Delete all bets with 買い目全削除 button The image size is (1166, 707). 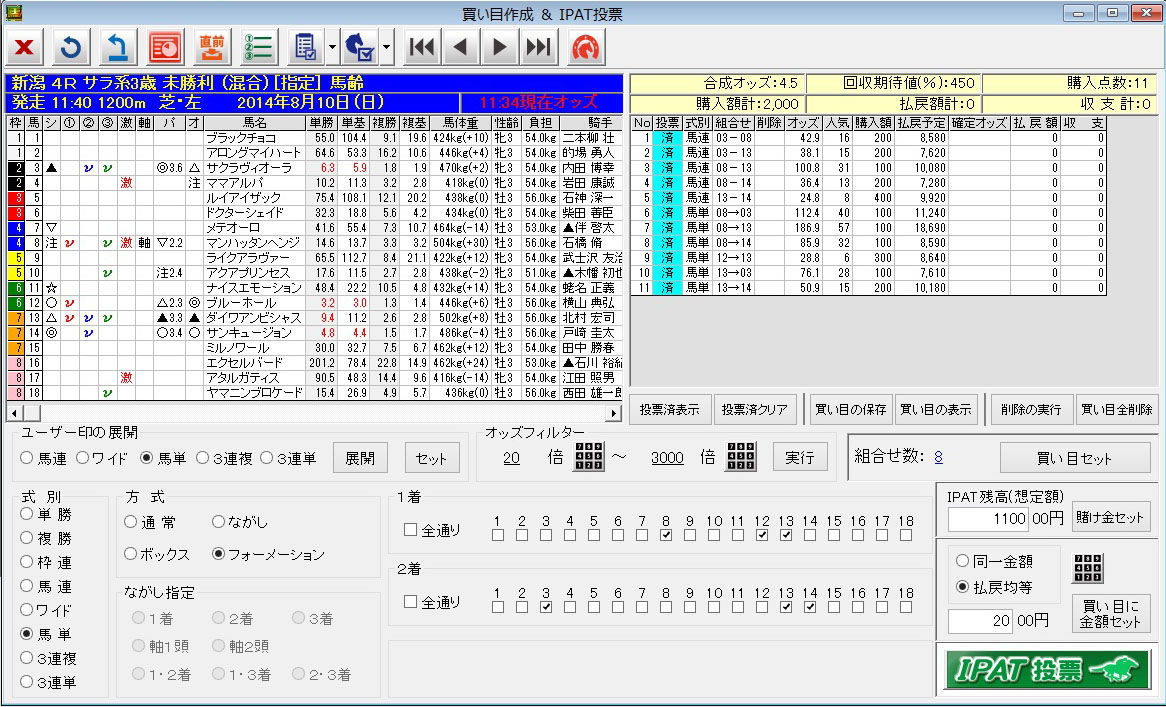1117,410
